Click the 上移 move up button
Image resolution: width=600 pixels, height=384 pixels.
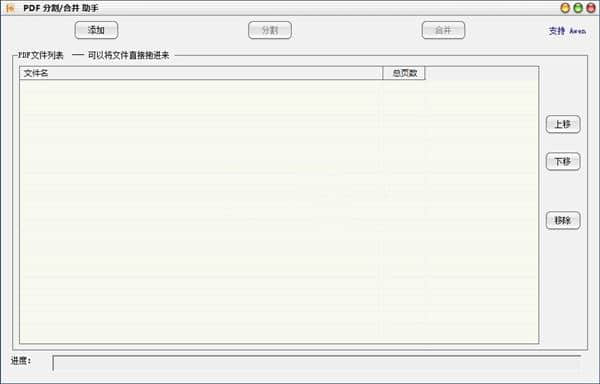coord(563,124)
